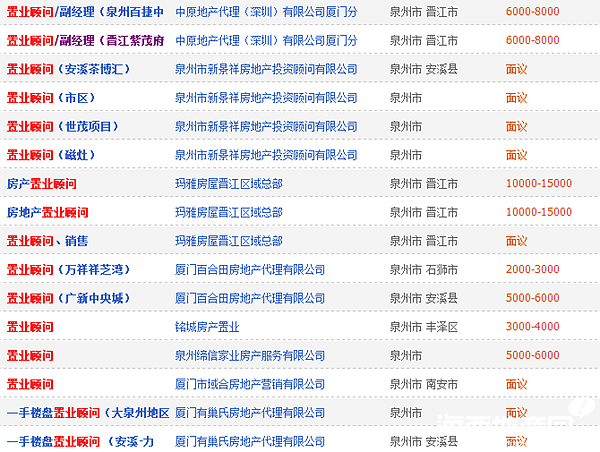Open 泉州市新景祥 company in 市区 row
This screenshot has height=452, width=600.
(266, 98)
